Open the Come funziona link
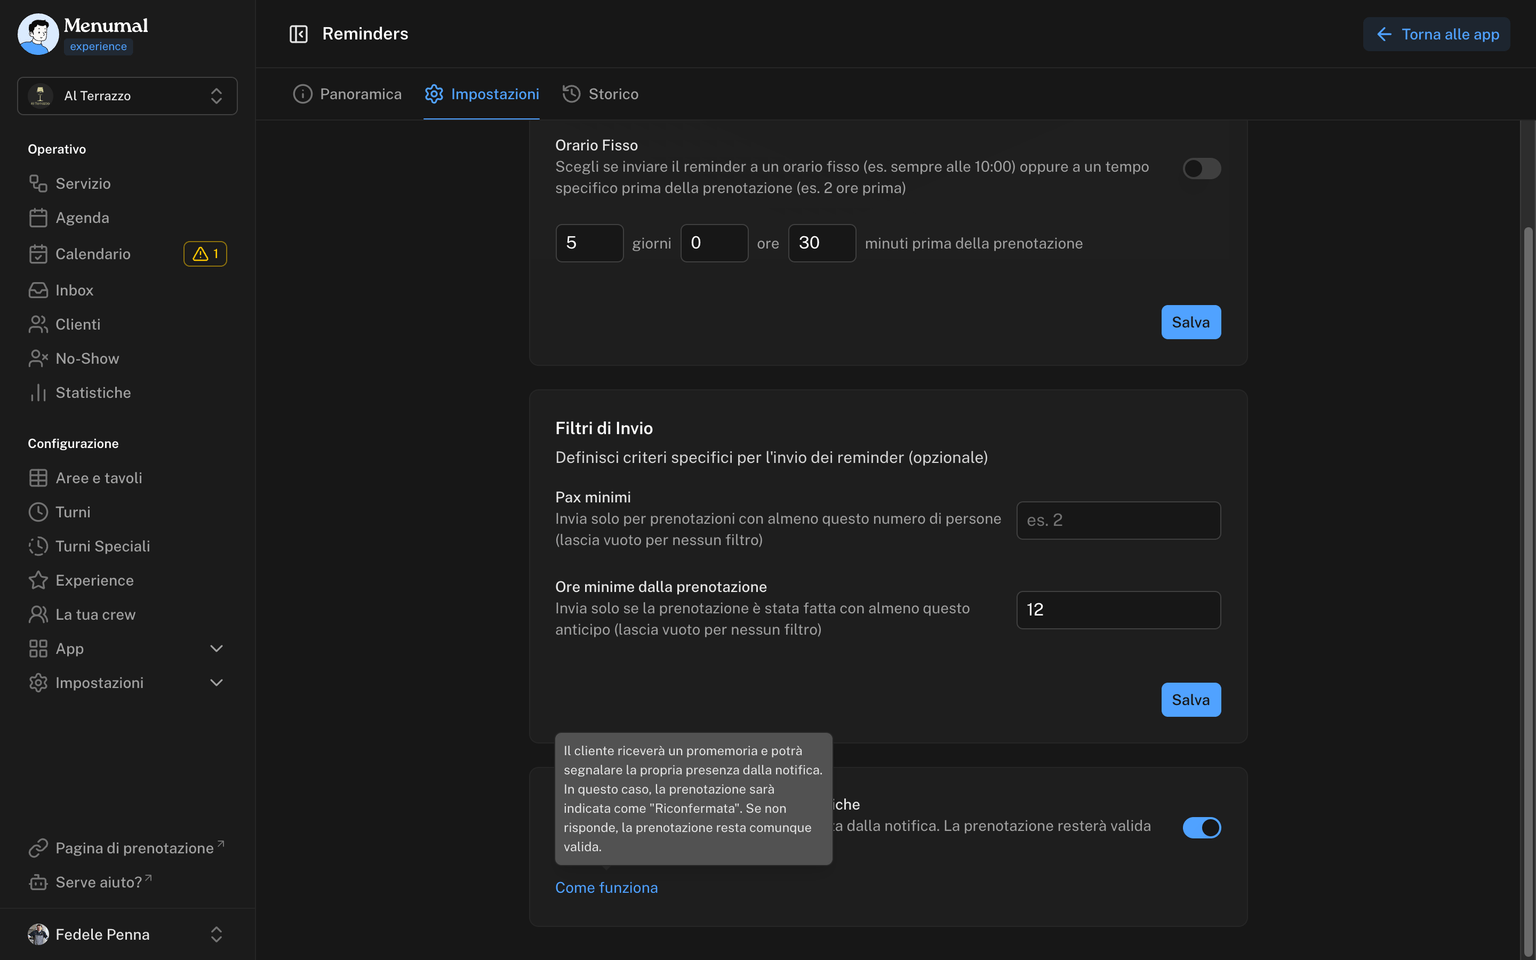This screenshot has width=1536, height=960. 606,888
